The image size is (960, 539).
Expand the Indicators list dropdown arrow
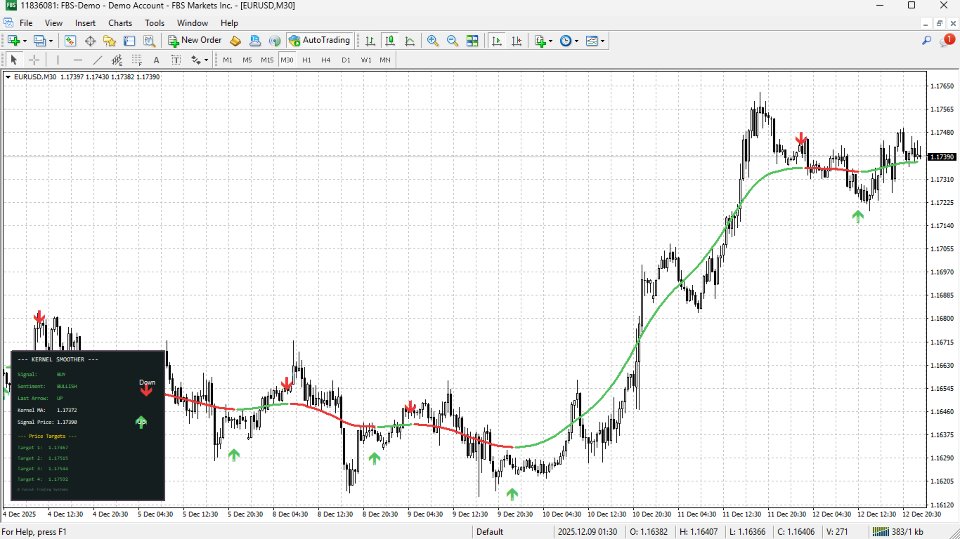pos(550,41)
